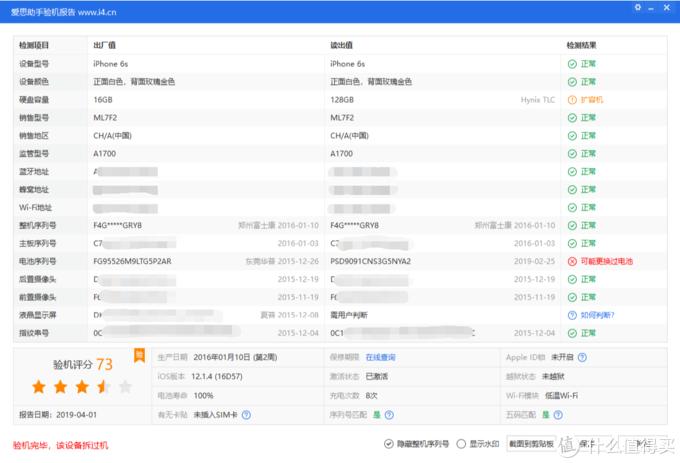
Task: Click the 检测结果 column header
Action: click(x=582, y=45)
